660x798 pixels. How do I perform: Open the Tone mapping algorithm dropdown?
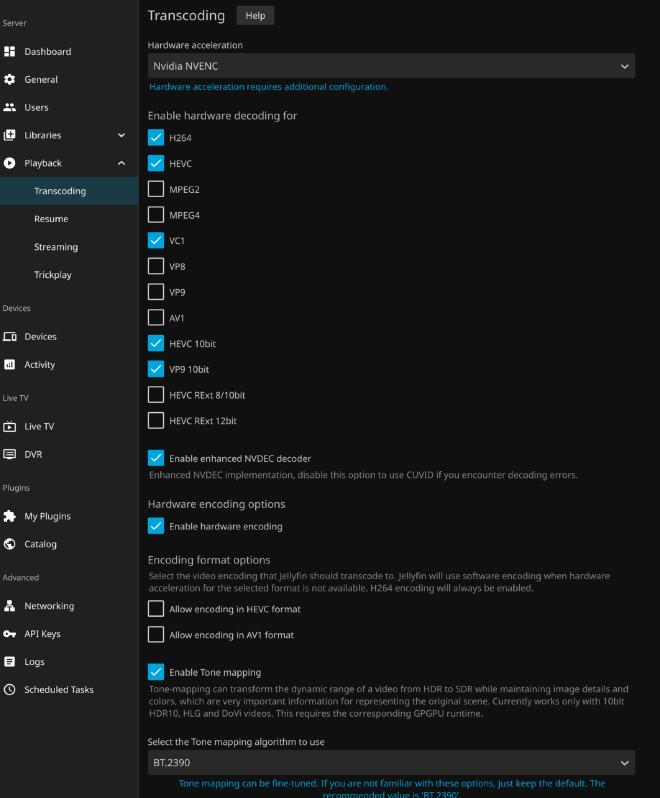[391, 763]
